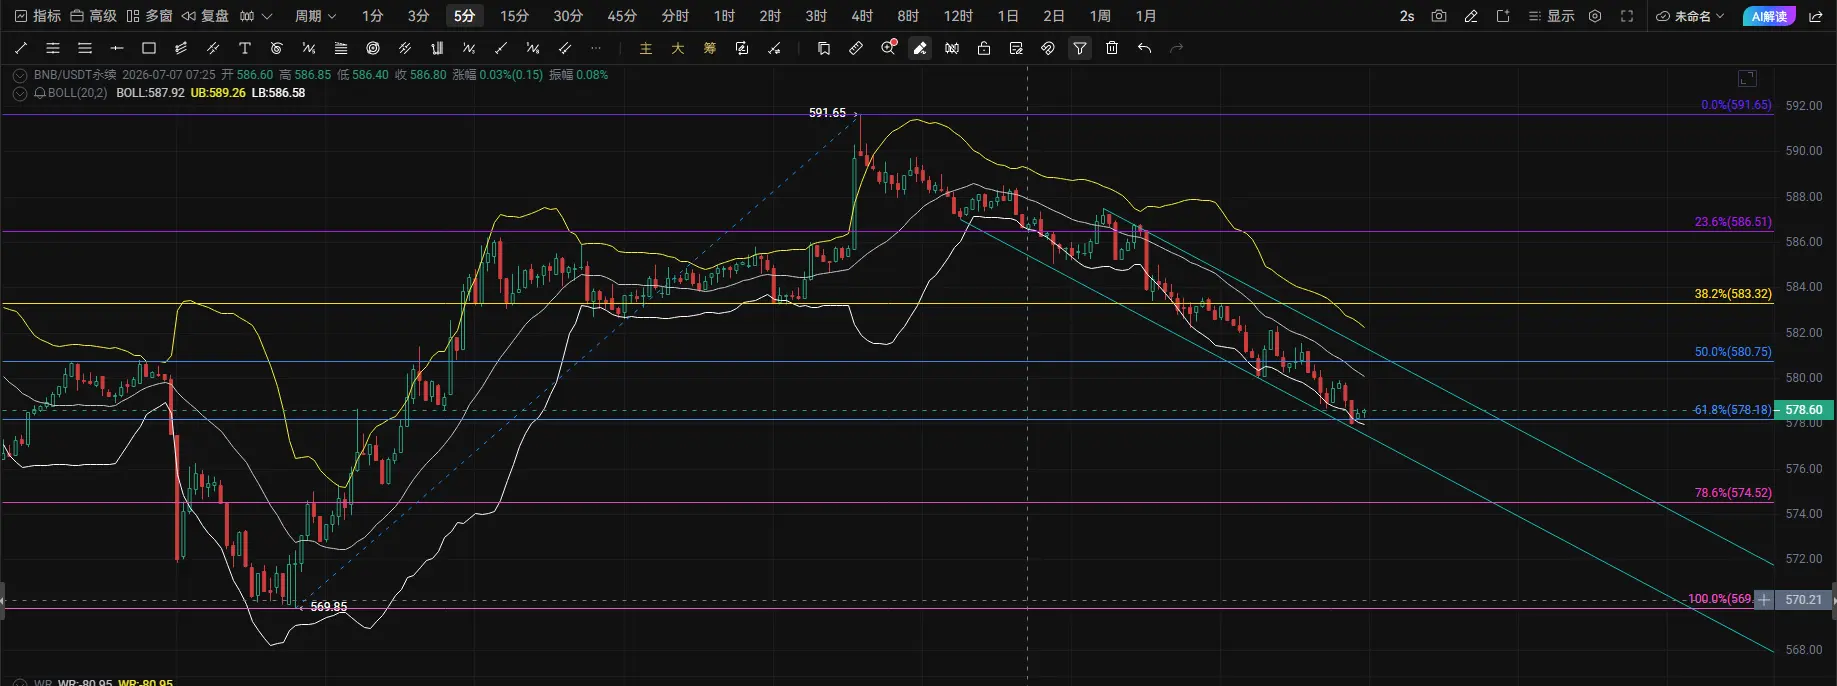Select the trend line drawing tool

pyautogui.click(x=21, y=48)
